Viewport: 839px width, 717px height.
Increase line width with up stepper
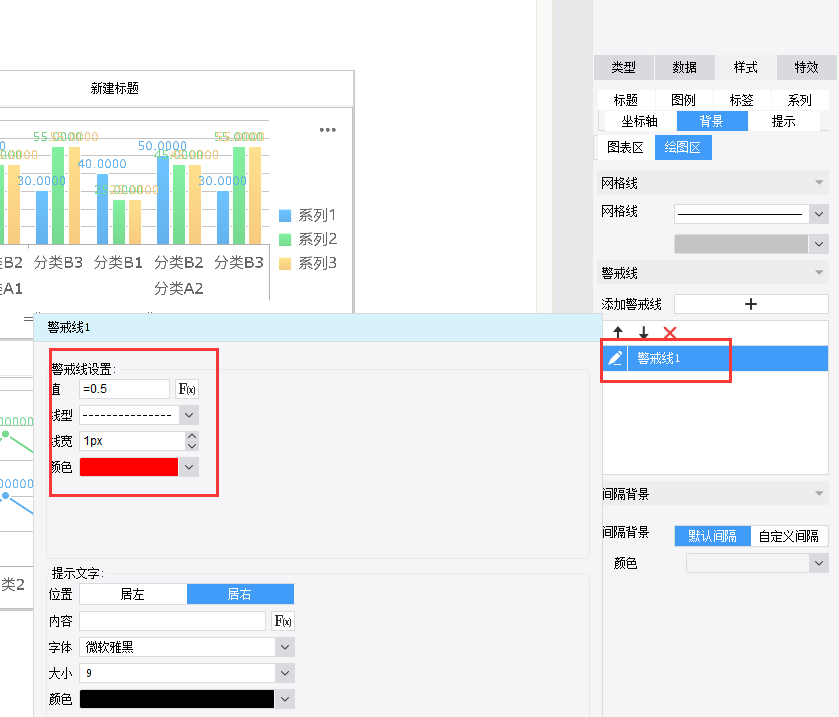(192, 437)
